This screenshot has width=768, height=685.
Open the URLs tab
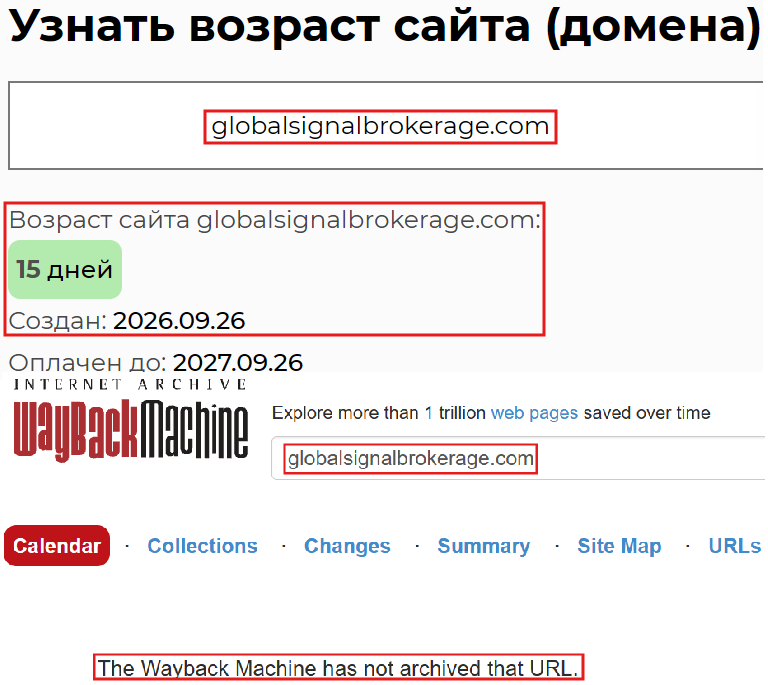pyautogui.click(x=735, y=545)
